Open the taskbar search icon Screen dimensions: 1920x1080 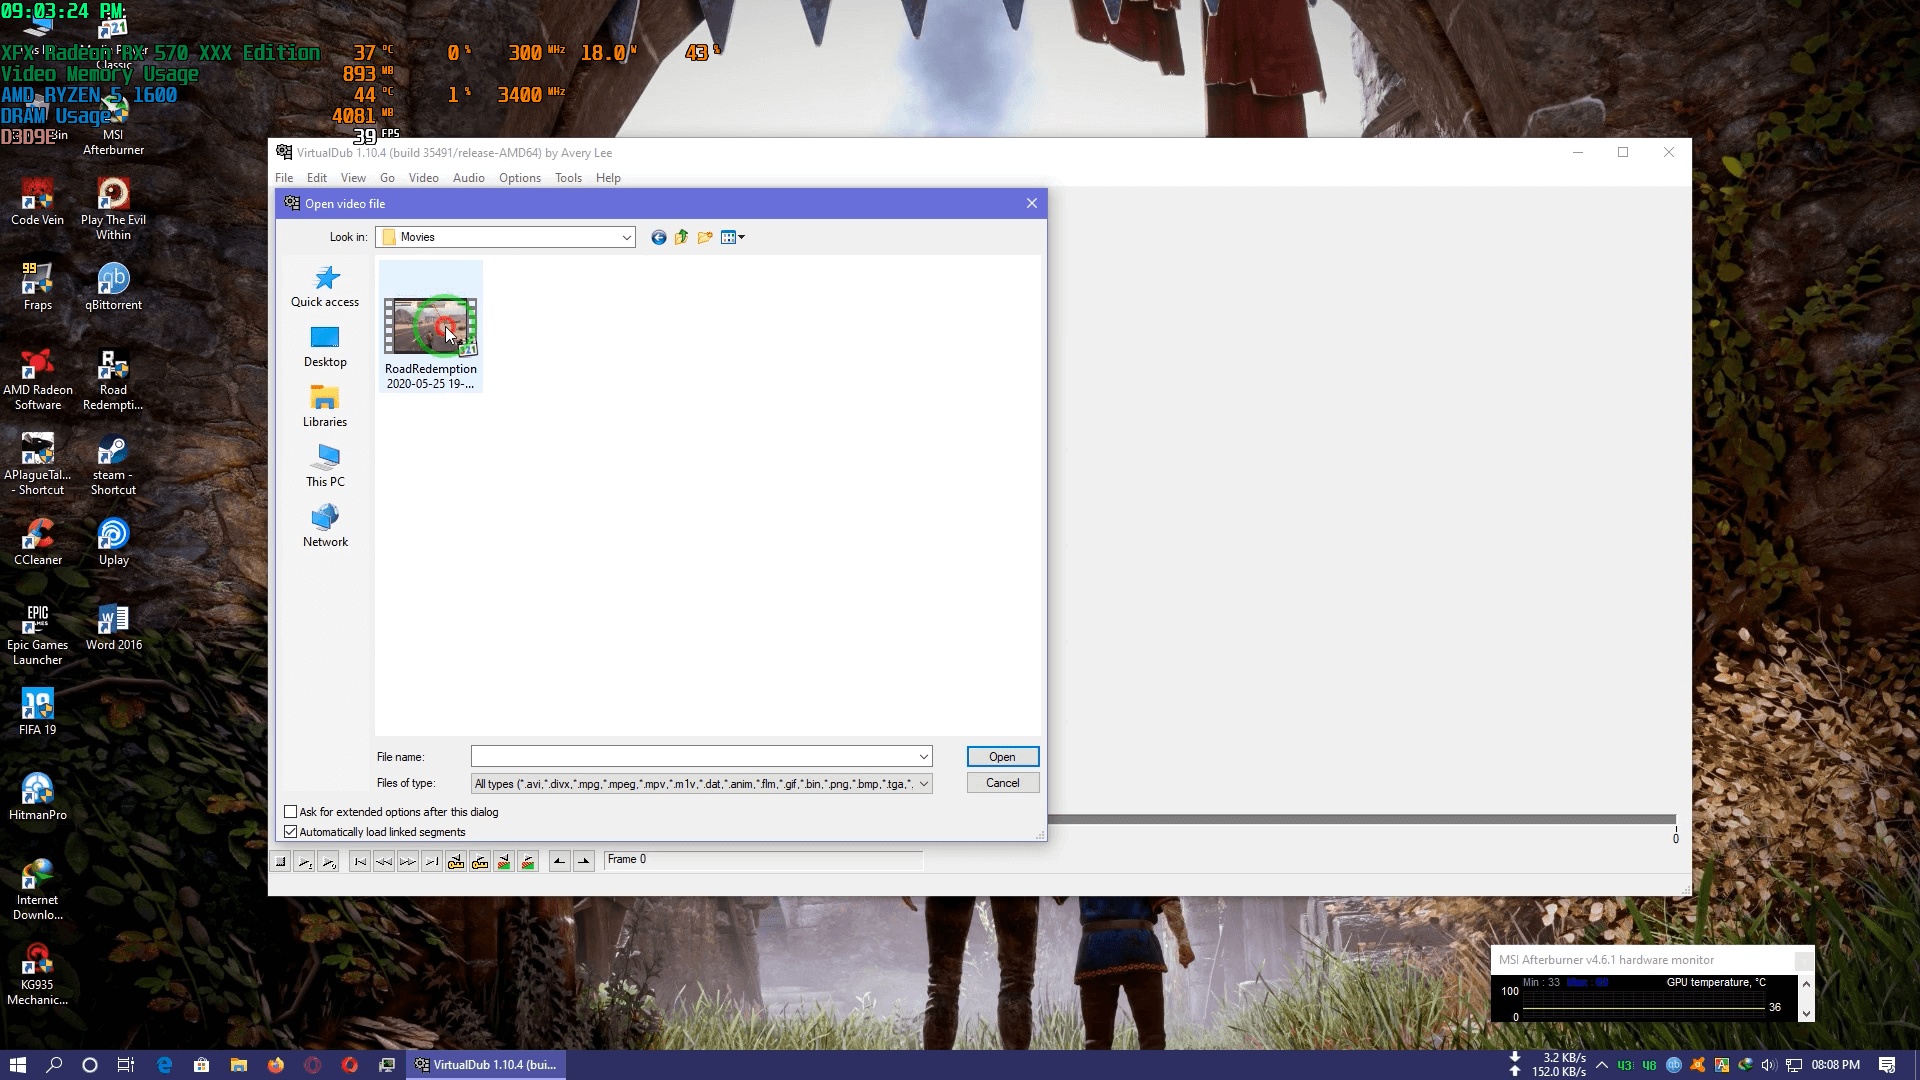coord(54,1065)
